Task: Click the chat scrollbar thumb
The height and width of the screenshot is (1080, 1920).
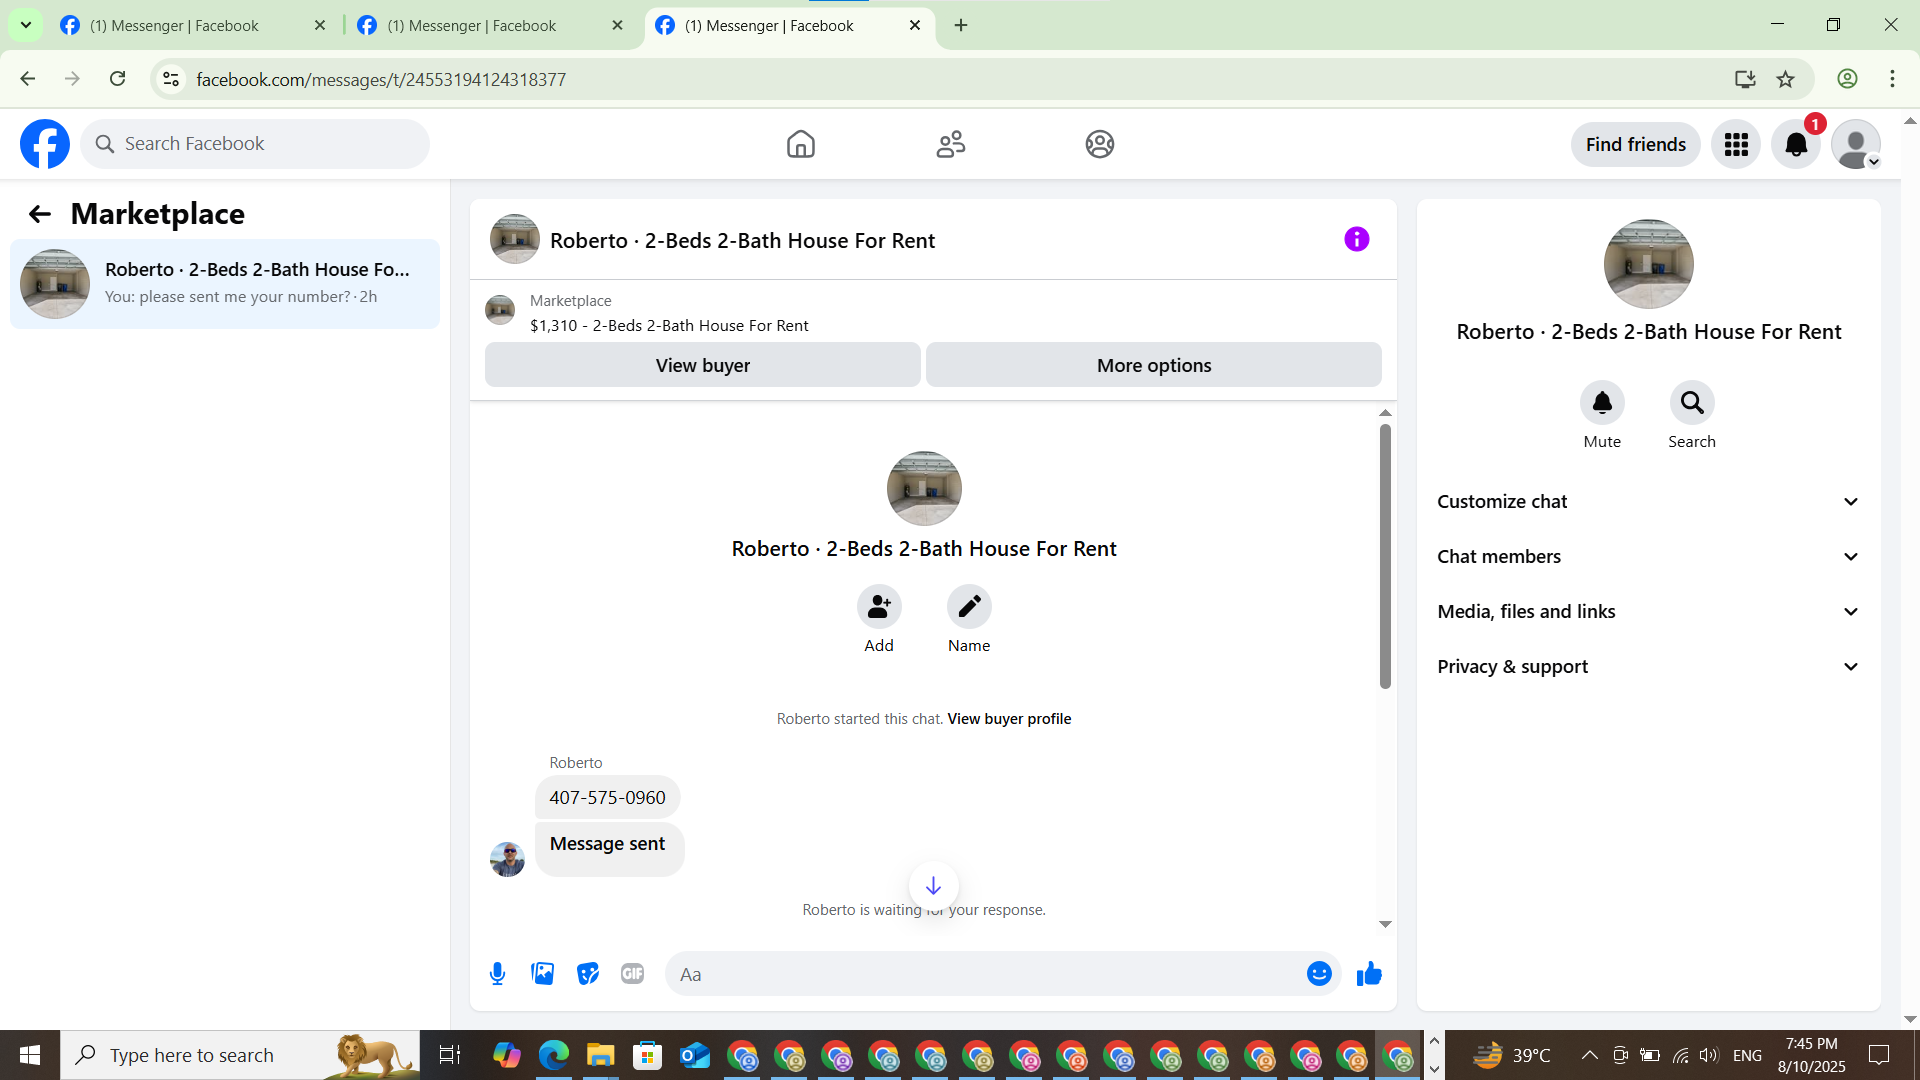Action: (x=1385, y=556)
